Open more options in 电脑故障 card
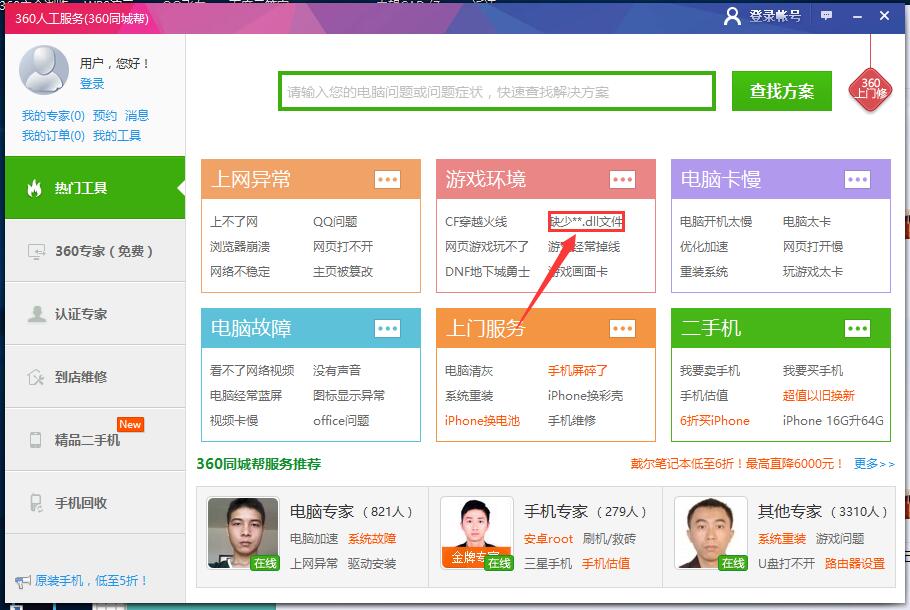The image size is (910, 610). tap(387, 329)
